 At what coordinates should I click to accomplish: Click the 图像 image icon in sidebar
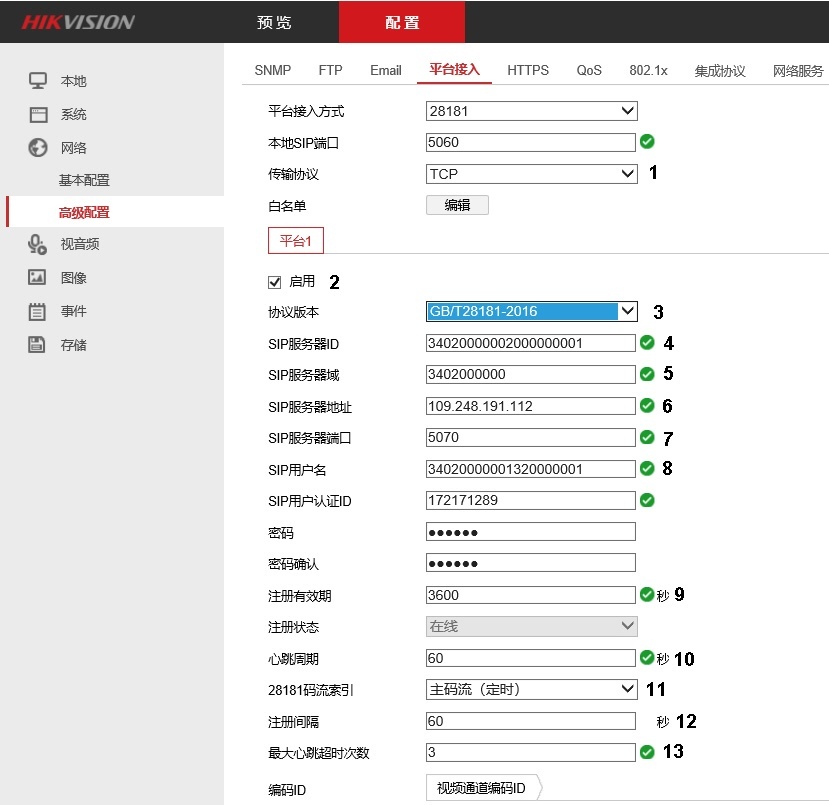pyautogui.click(x=37, y=278)
